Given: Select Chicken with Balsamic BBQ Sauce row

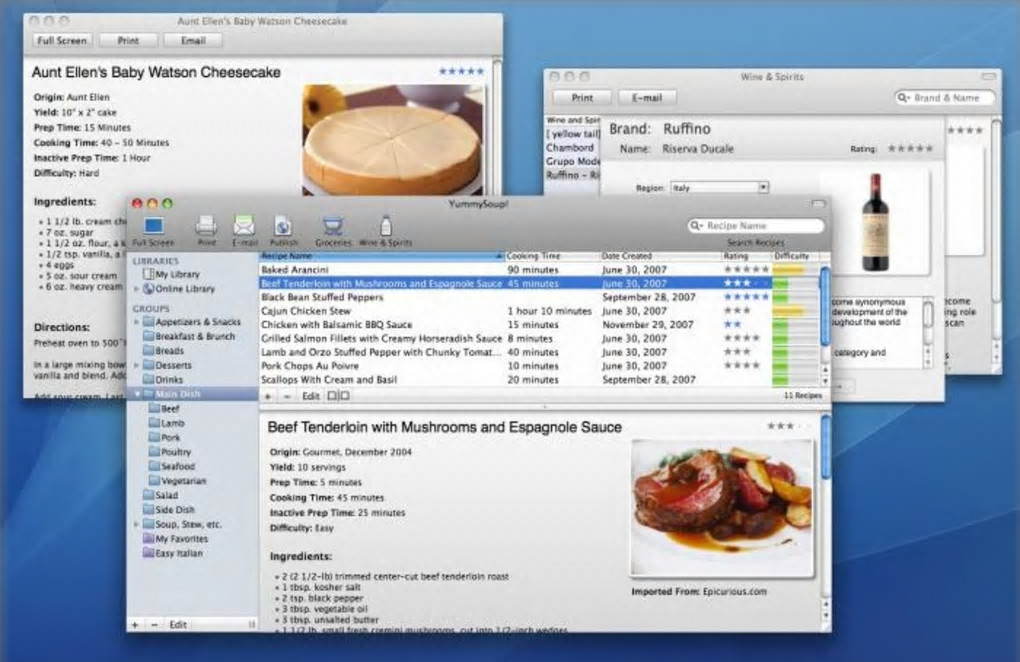Looking at the screenshot, I should [x=539, y=324].
